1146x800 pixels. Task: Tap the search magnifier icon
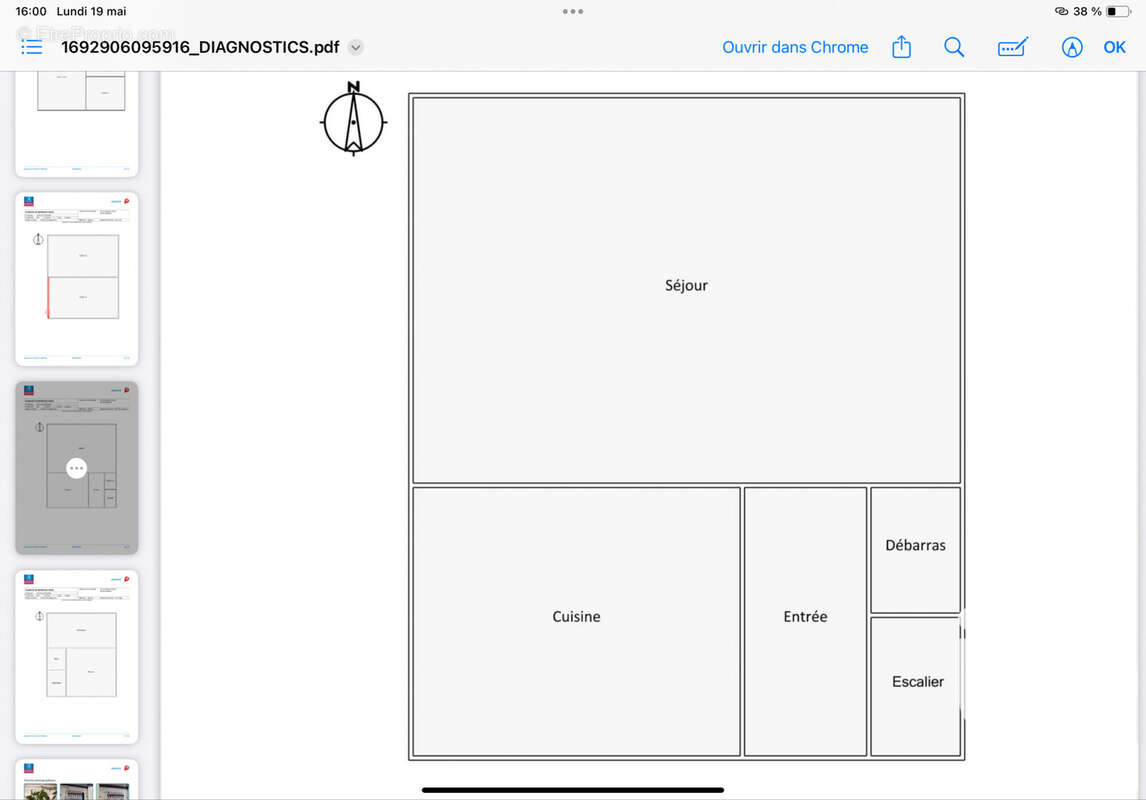954,47
